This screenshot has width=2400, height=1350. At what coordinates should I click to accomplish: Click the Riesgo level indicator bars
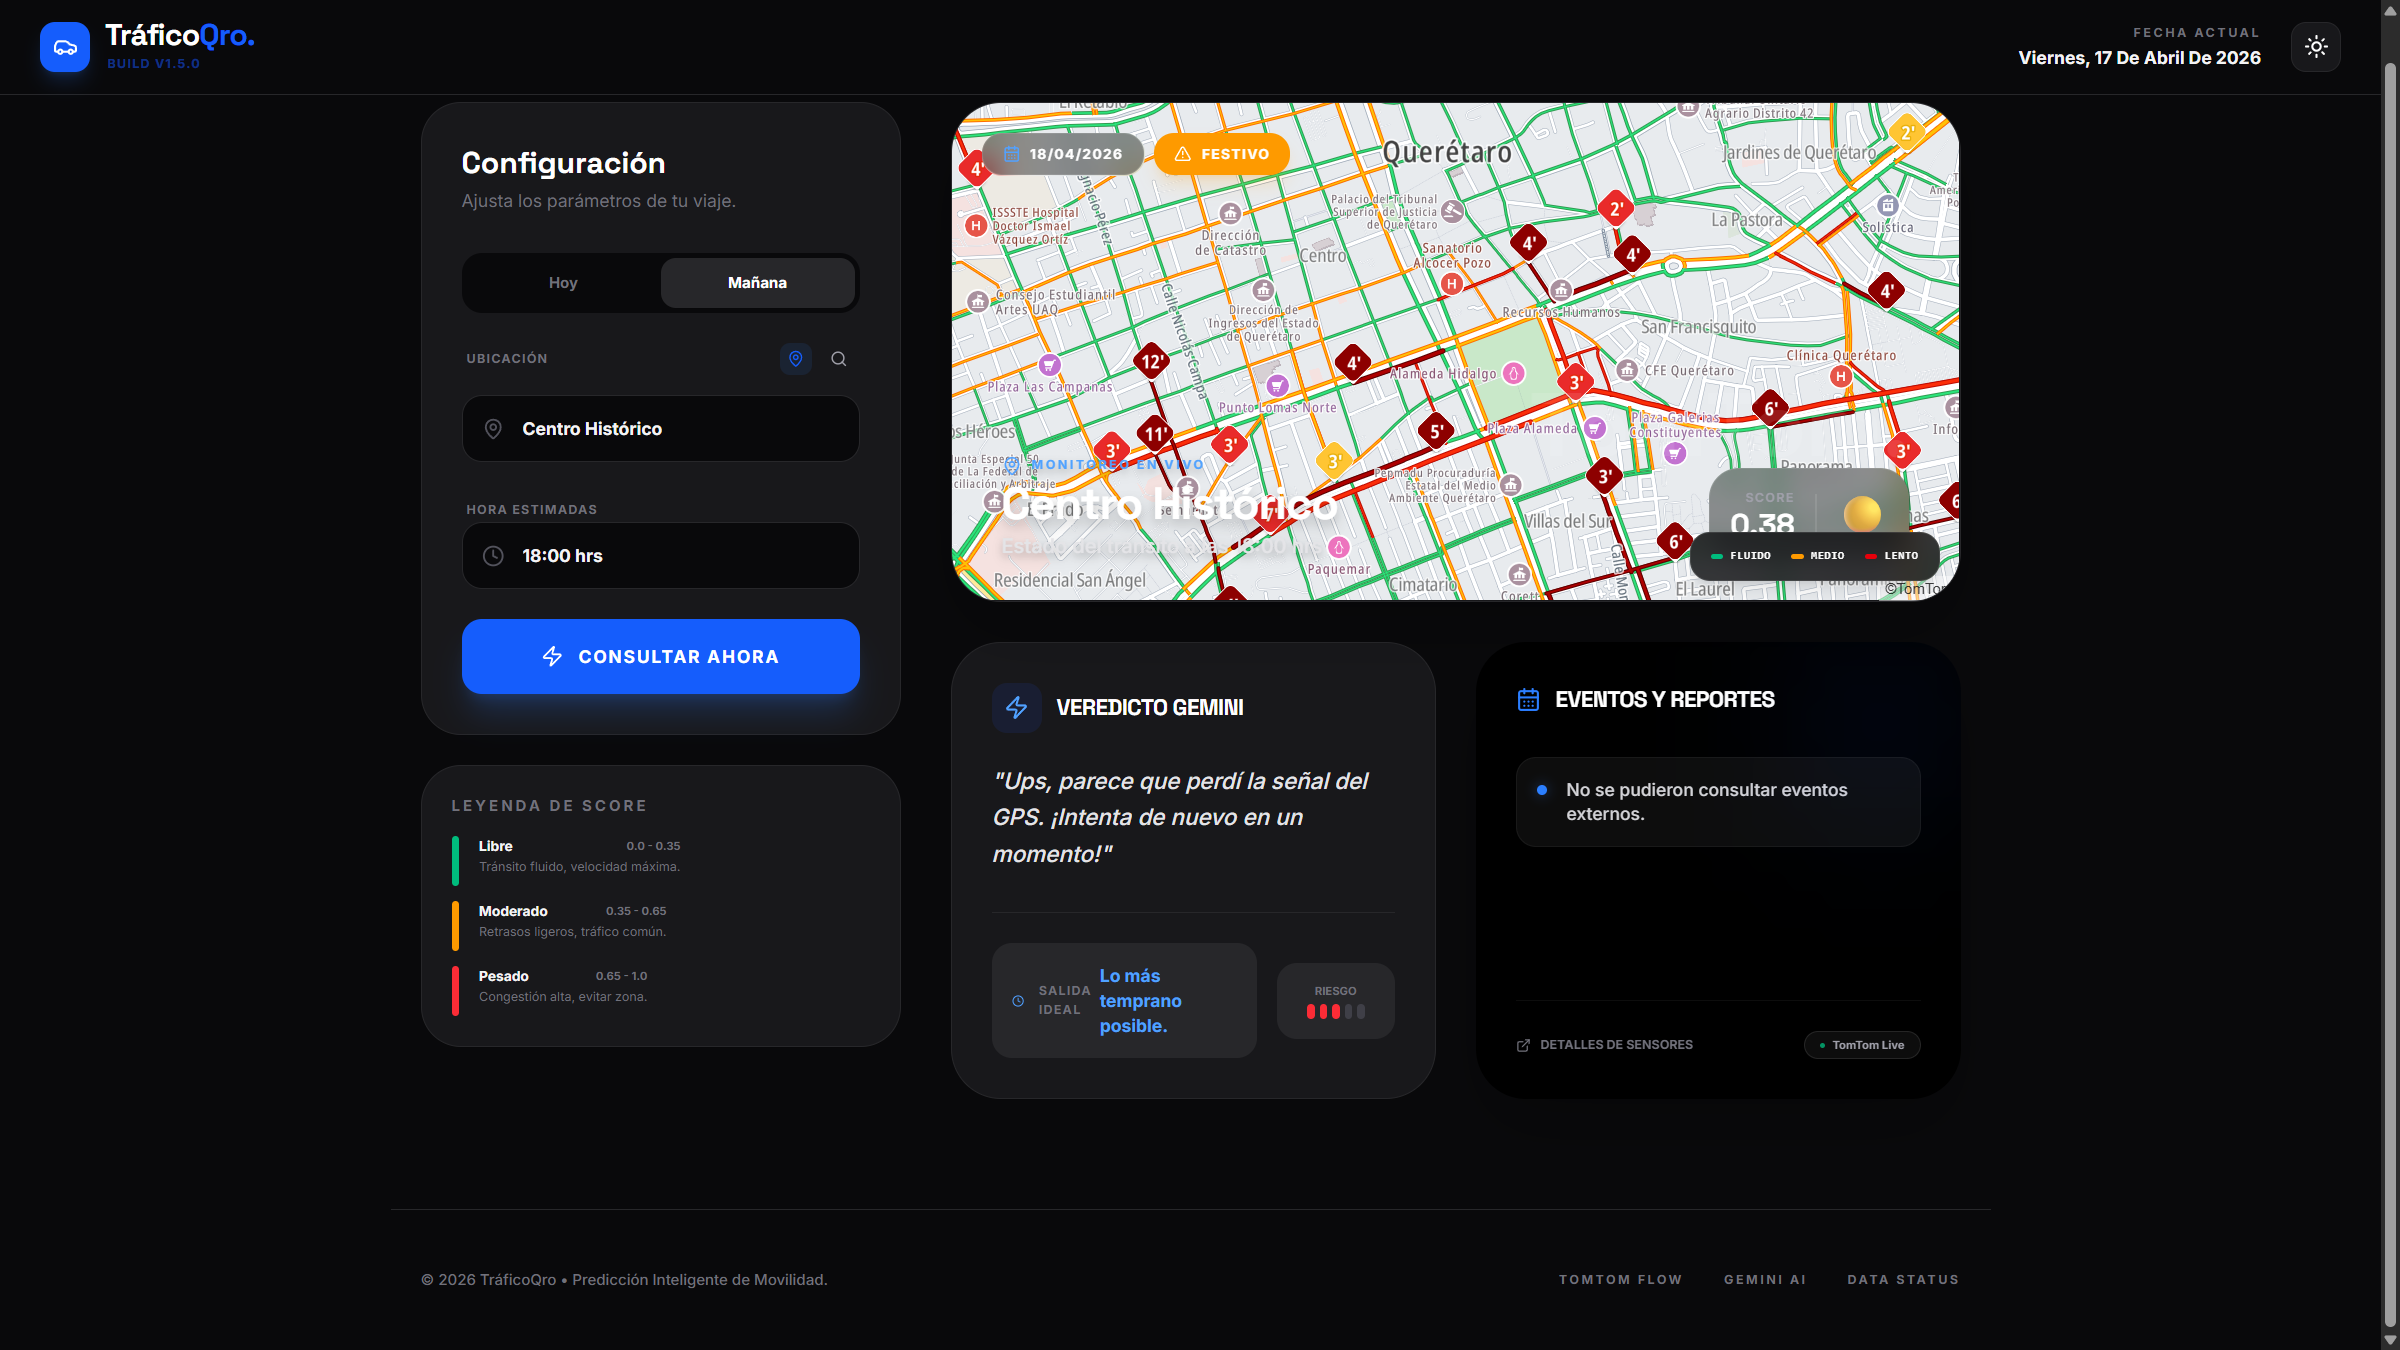(x=1335, y=1011)
